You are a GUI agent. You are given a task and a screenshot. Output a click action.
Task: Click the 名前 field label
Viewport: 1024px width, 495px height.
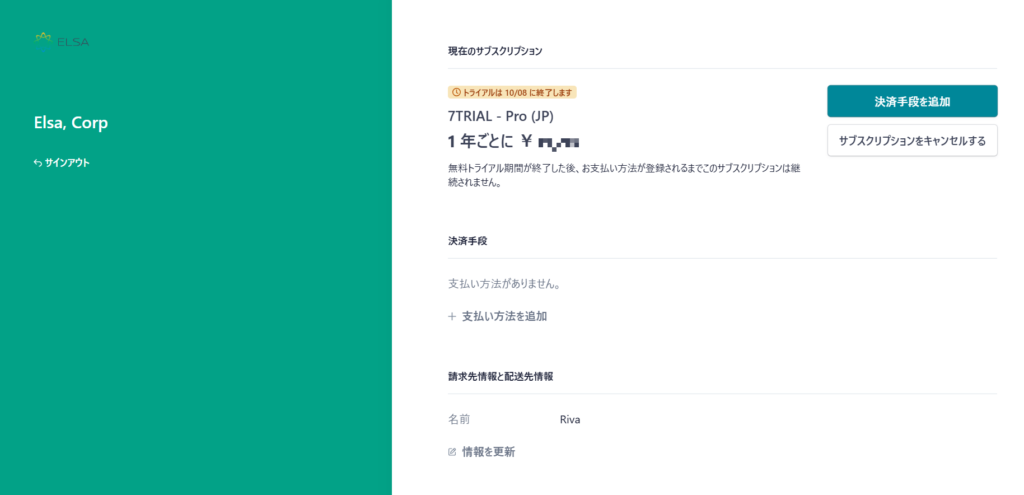[459, 420]
